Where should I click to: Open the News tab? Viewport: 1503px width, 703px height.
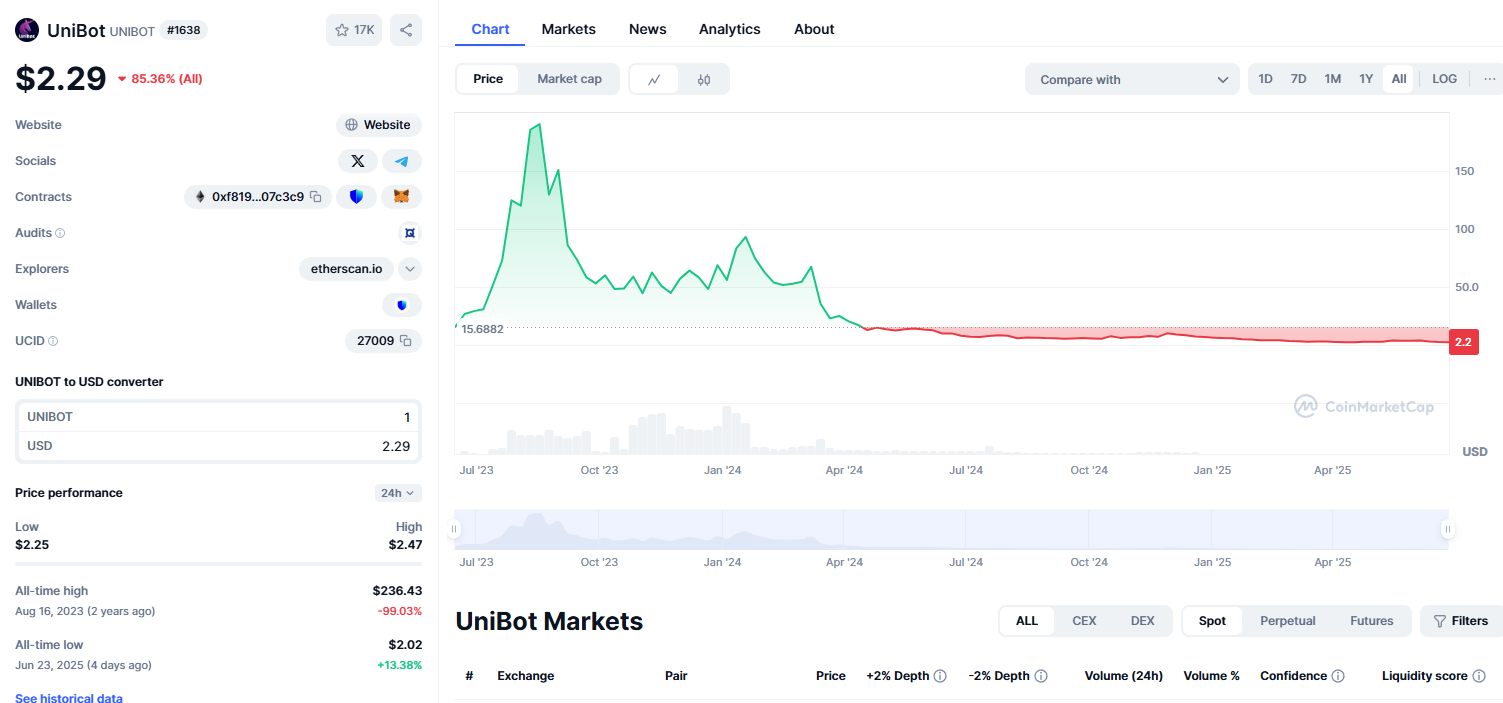tap(647, 29)
